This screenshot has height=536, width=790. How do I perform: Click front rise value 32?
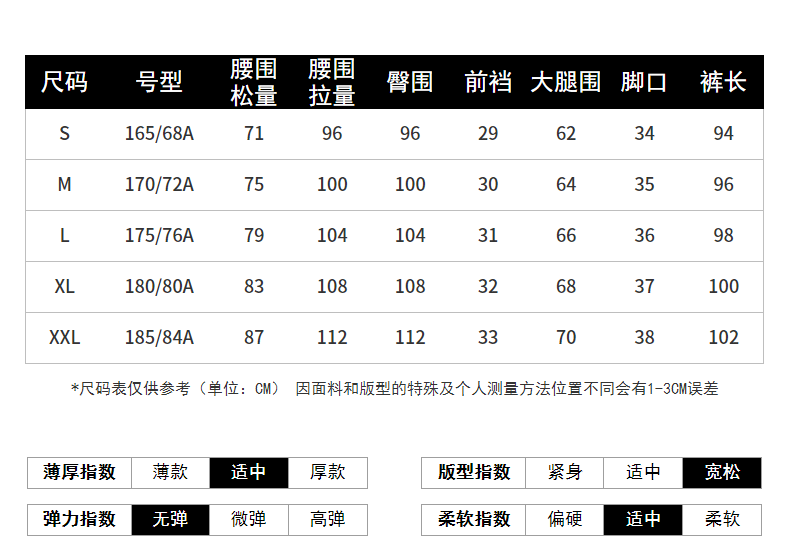(488, 287)
